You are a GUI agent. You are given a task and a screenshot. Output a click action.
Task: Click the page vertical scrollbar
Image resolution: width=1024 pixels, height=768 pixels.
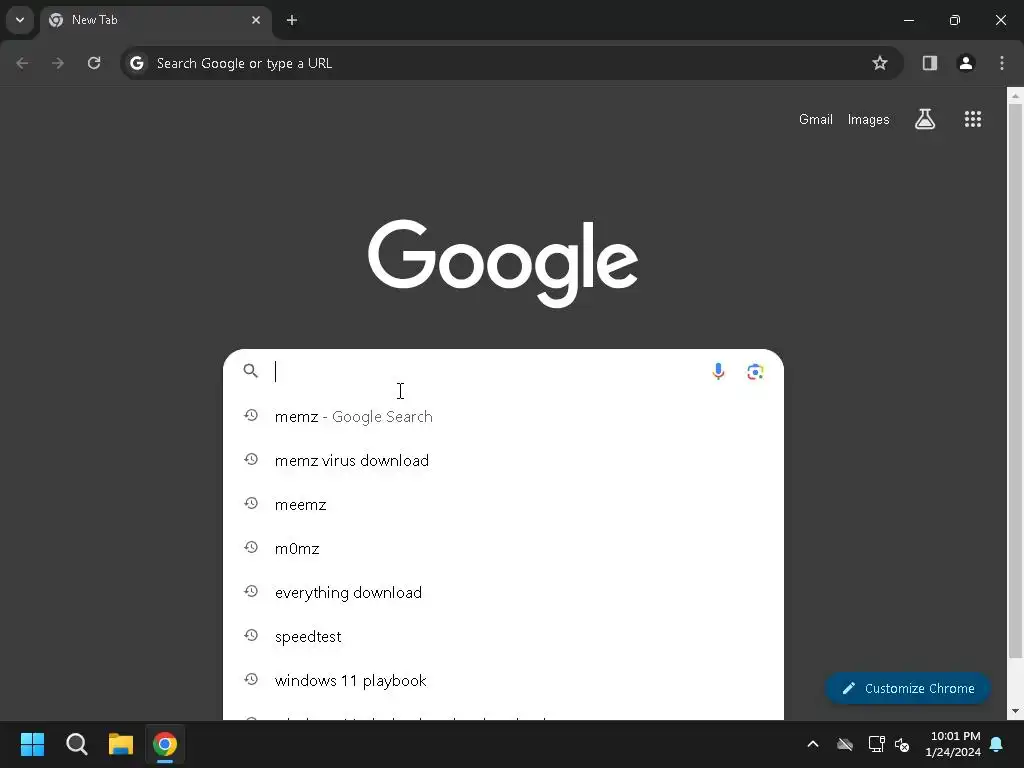click(1015, 382)
